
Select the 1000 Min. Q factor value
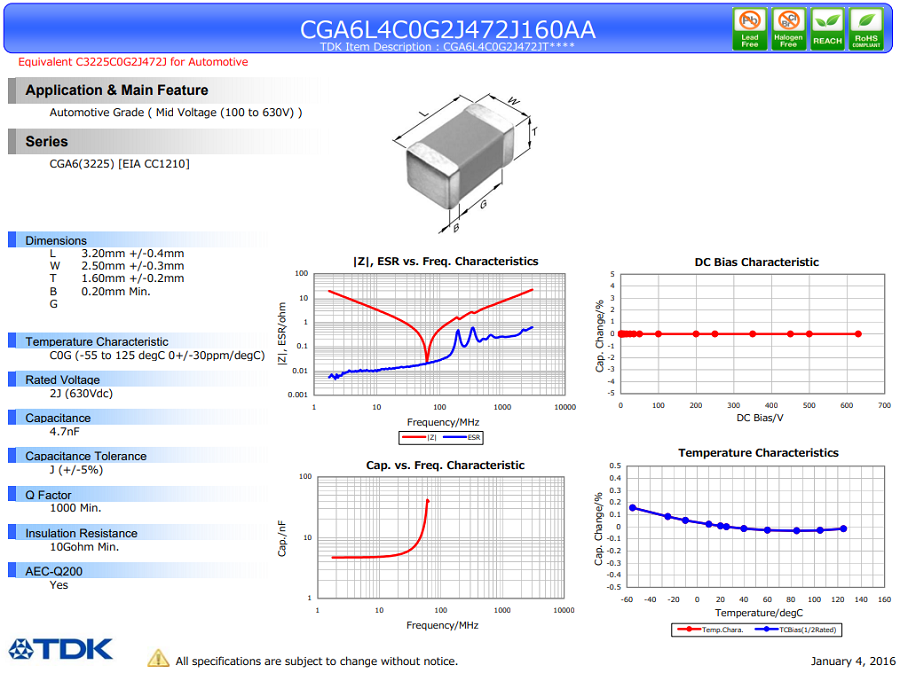(x=75, y=508)
